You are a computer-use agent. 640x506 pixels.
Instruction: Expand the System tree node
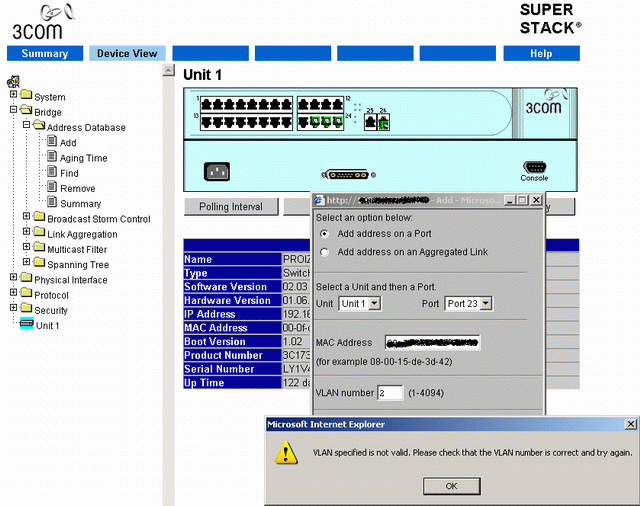click(14, 97)
